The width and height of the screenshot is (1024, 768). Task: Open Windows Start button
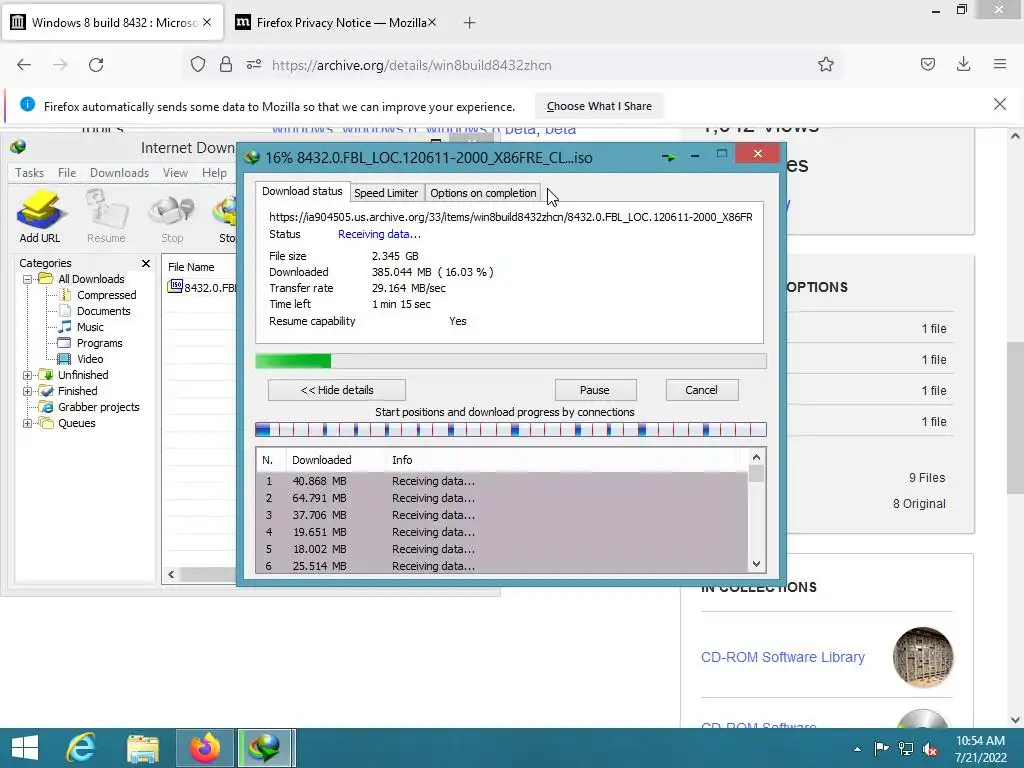click(x=25, y=748)
